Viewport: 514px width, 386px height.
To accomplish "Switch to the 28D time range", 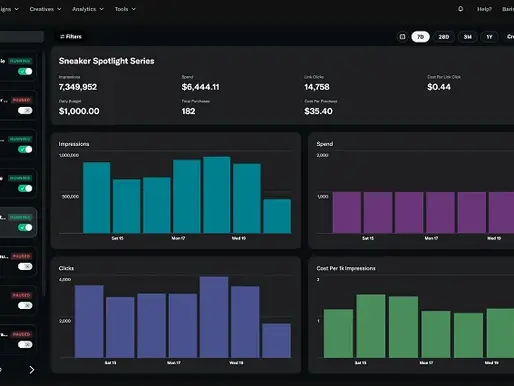I will (444, 37).
